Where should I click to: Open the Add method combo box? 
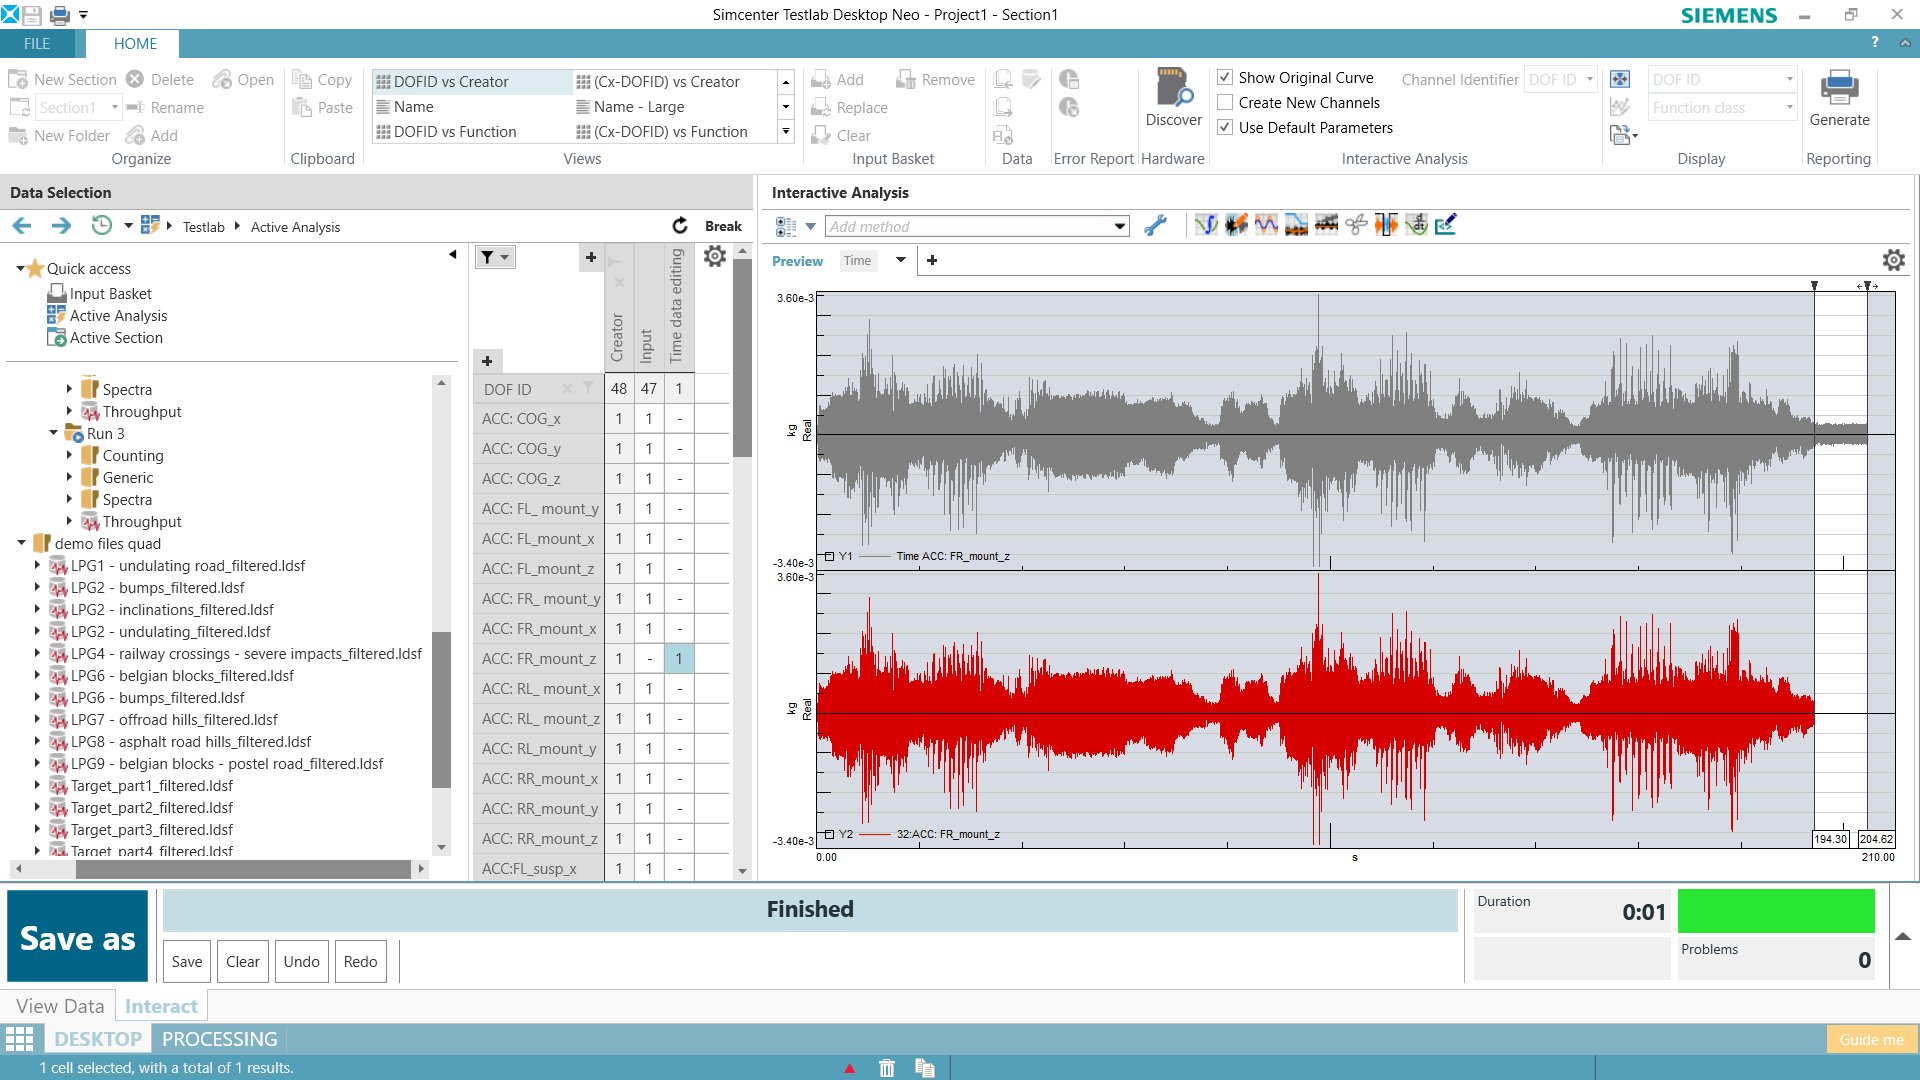point(977,227)
